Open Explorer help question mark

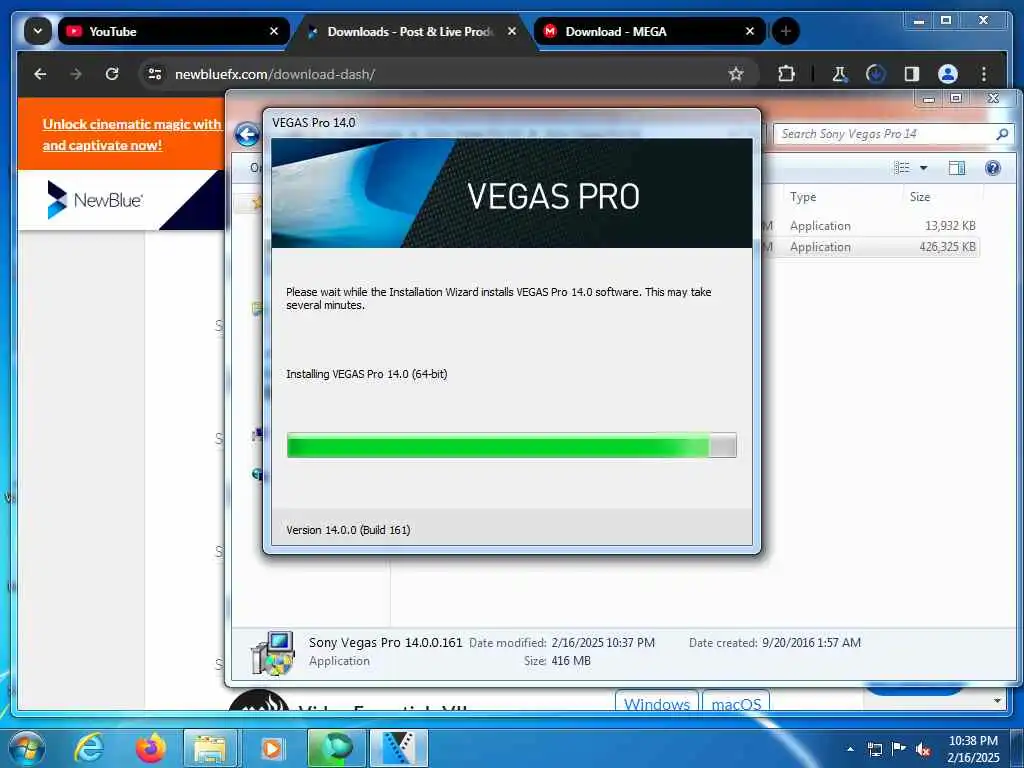click(x=993, y=168)
